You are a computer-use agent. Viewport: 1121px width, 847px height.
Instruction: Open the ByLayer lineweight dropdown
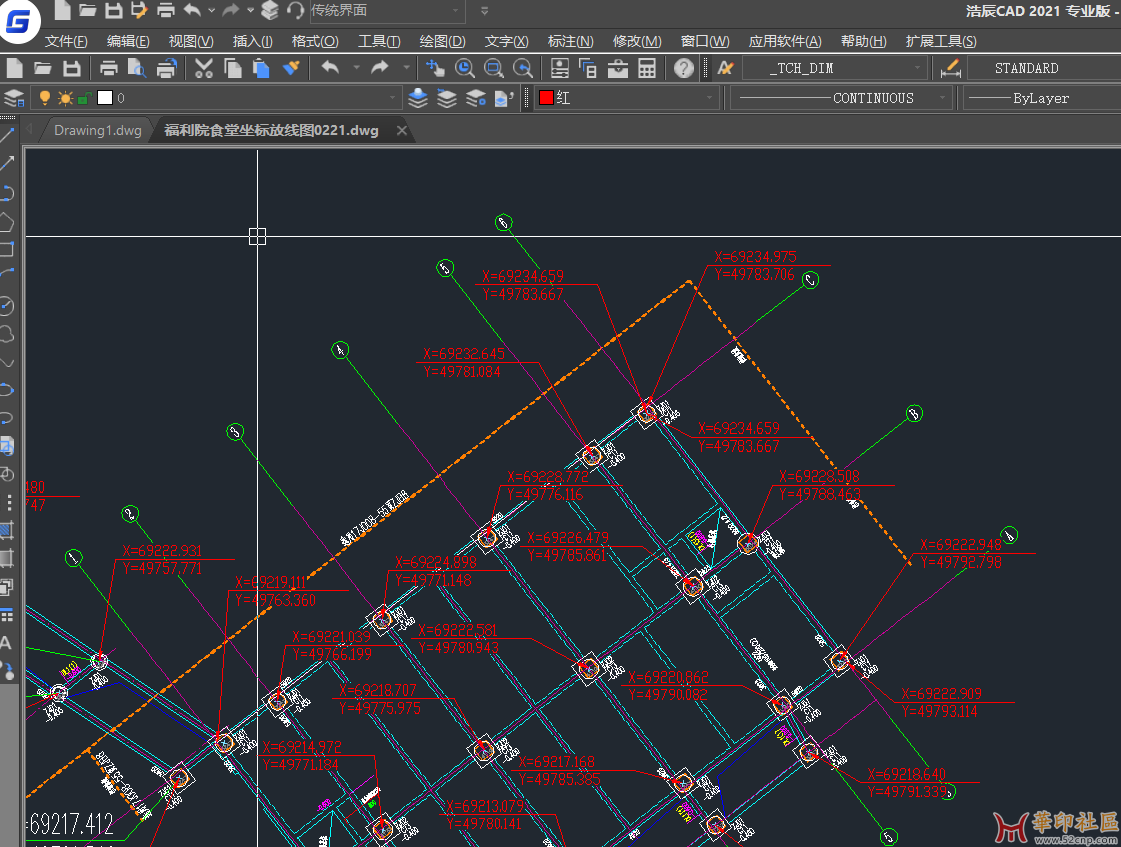pos(1042,98)
